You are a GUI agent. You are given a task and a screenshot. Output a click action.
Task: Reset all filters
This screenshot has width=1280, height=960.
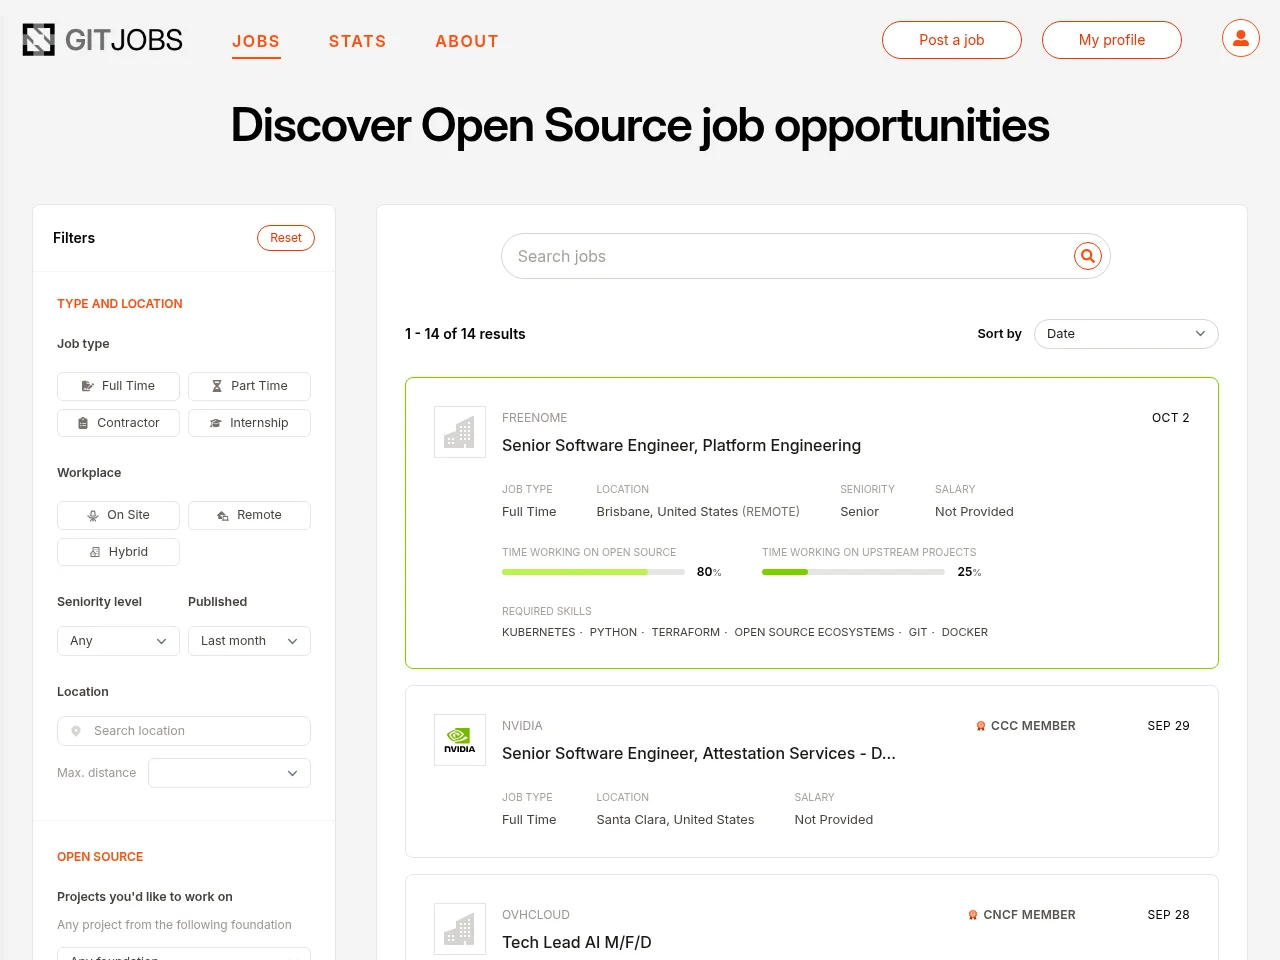click(286, 238)
